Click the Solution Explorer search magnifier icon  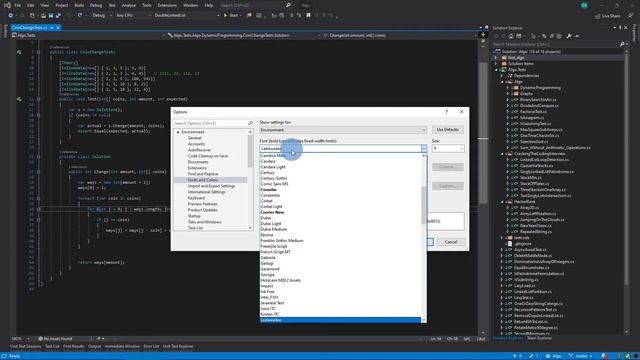[622, 44]
